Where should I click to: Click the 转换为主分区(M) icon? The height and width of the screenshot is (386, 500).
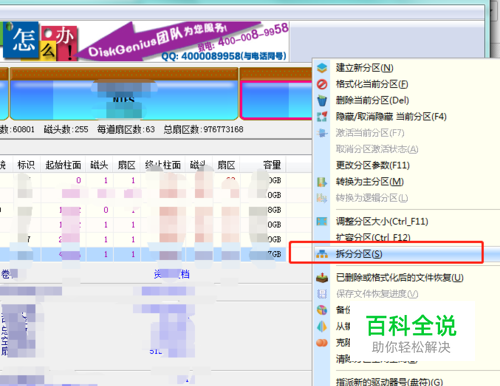(x=322, y=182)
